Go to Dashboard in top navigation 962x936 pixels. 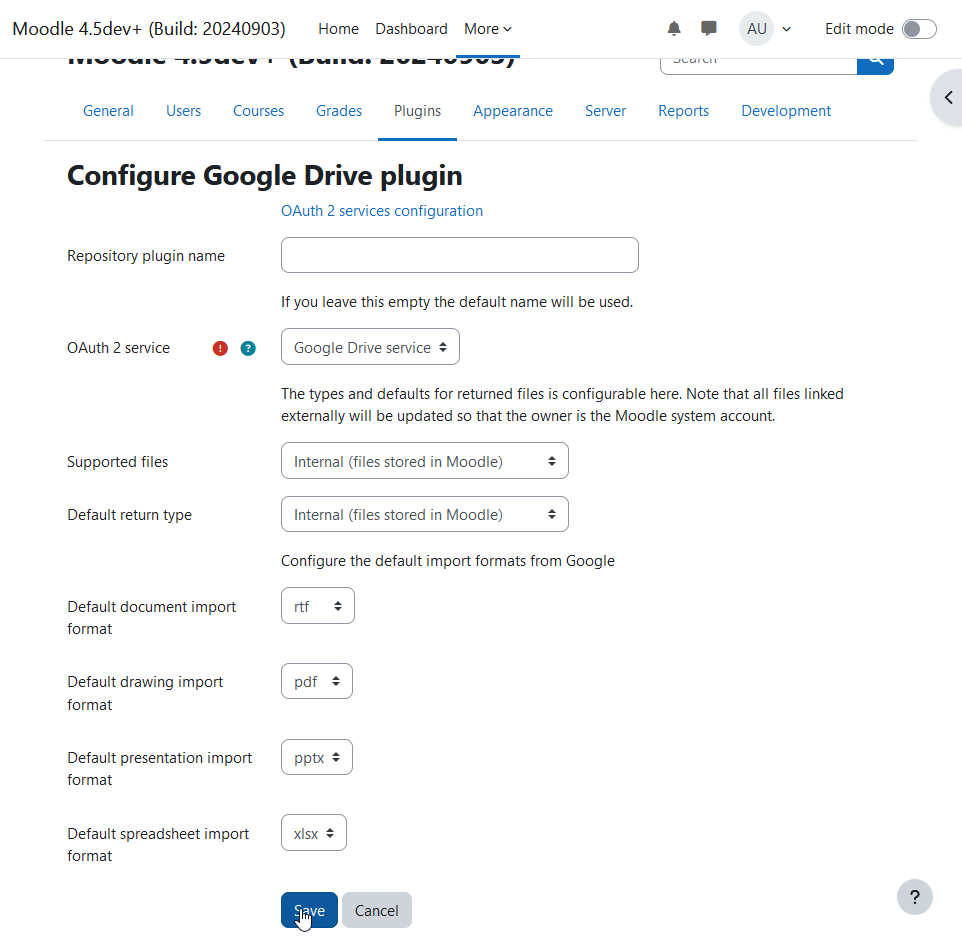411,29
